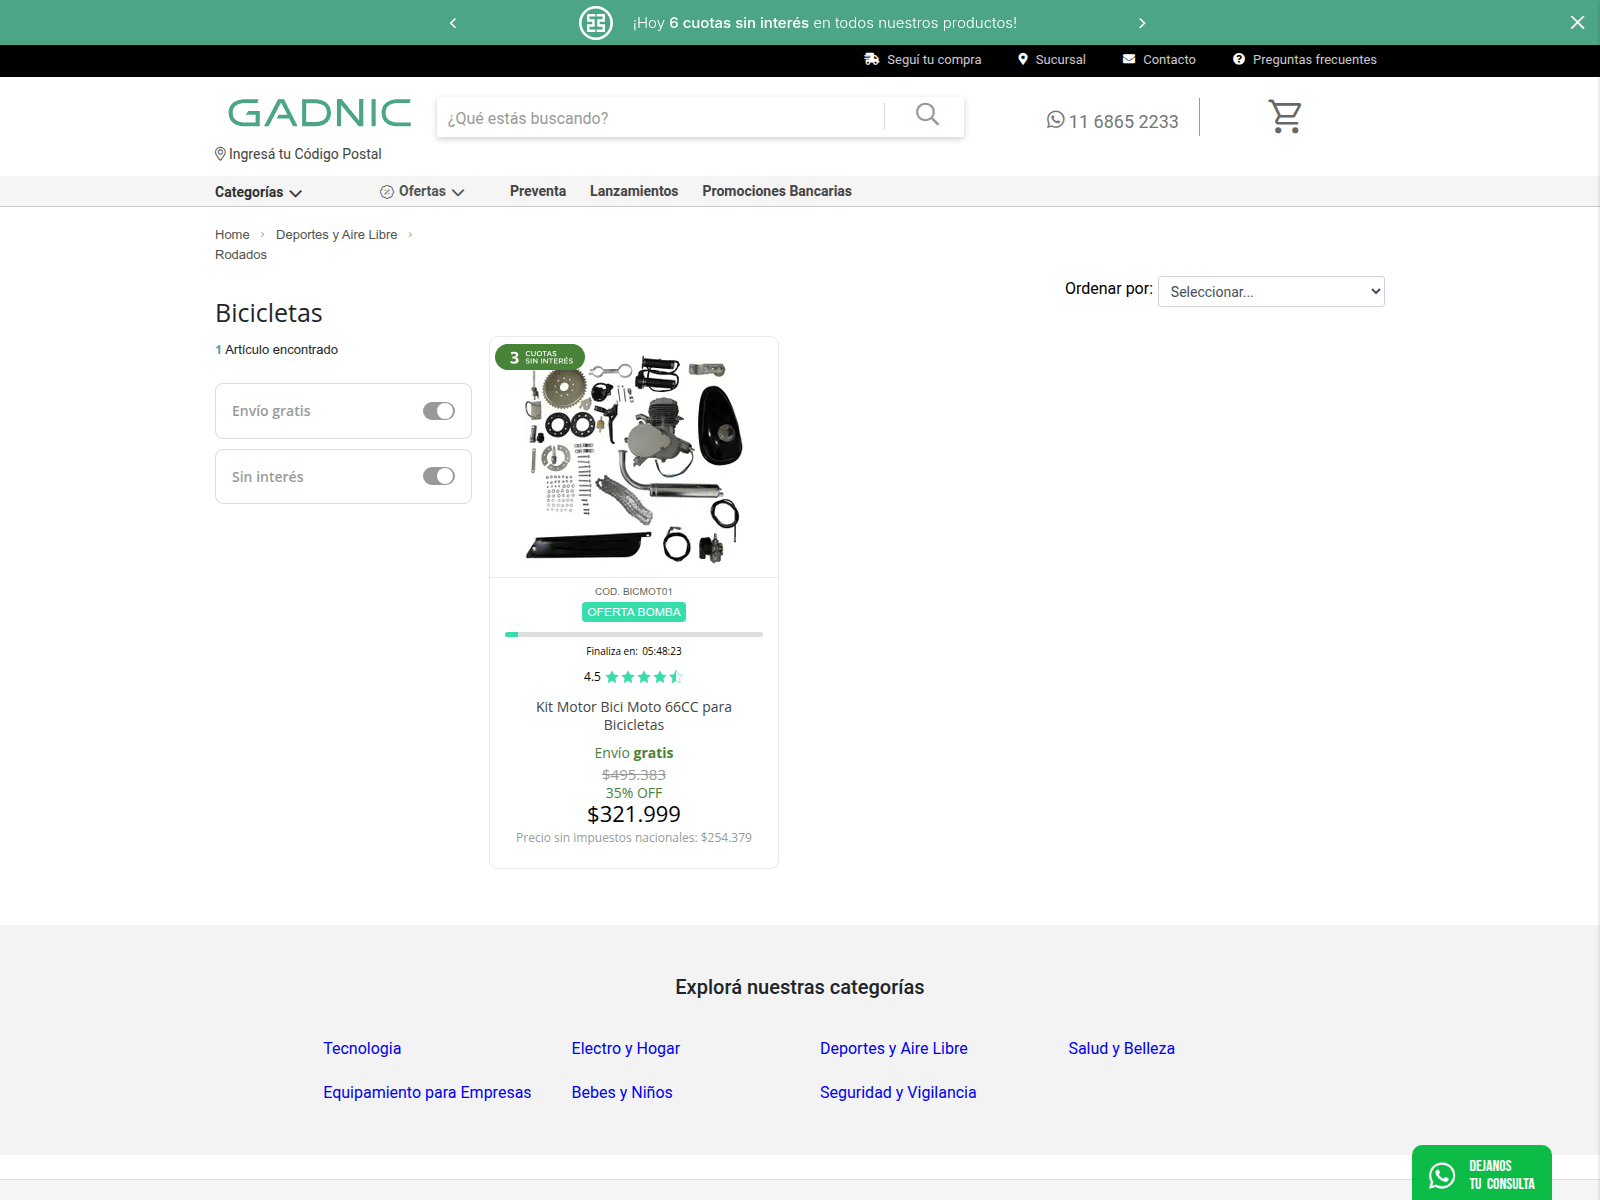Click the search magnifier icon
The height and width of the screenshot is (1200, 1600).
click(927, 115)
